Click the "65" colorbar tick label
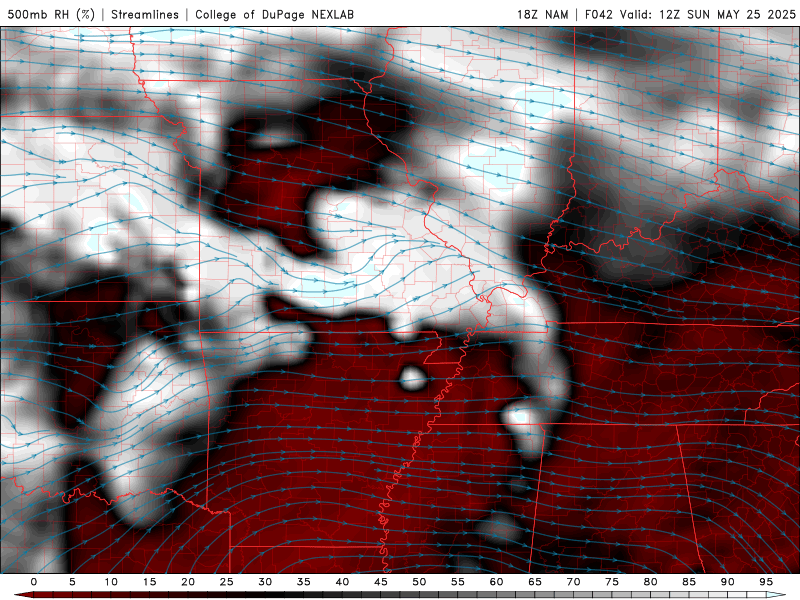Screen dimensions: 800x600 click(x=535, y=582)
